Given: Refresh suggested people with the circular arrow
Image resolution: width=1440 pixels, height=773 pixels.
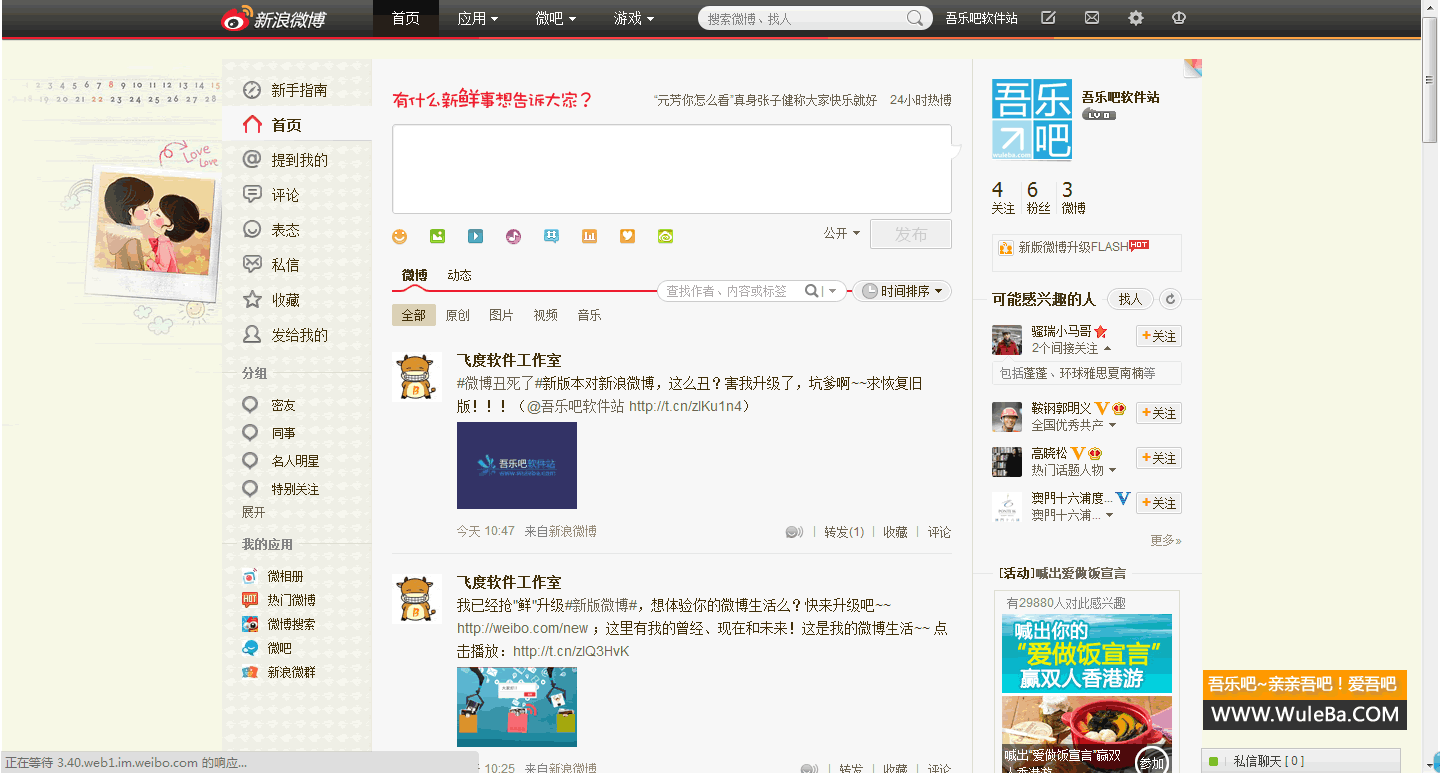Looking at the screenshot, I should (x=1171, y=299).
